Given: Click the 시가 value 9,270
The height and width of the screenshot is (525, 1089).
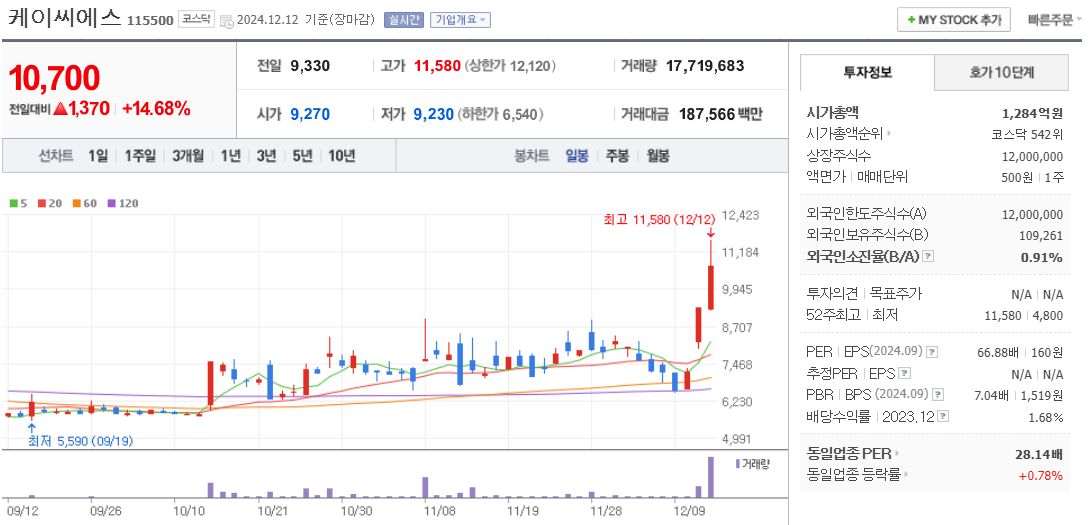Looking at the screenshot, I should (x=310, y=114).
